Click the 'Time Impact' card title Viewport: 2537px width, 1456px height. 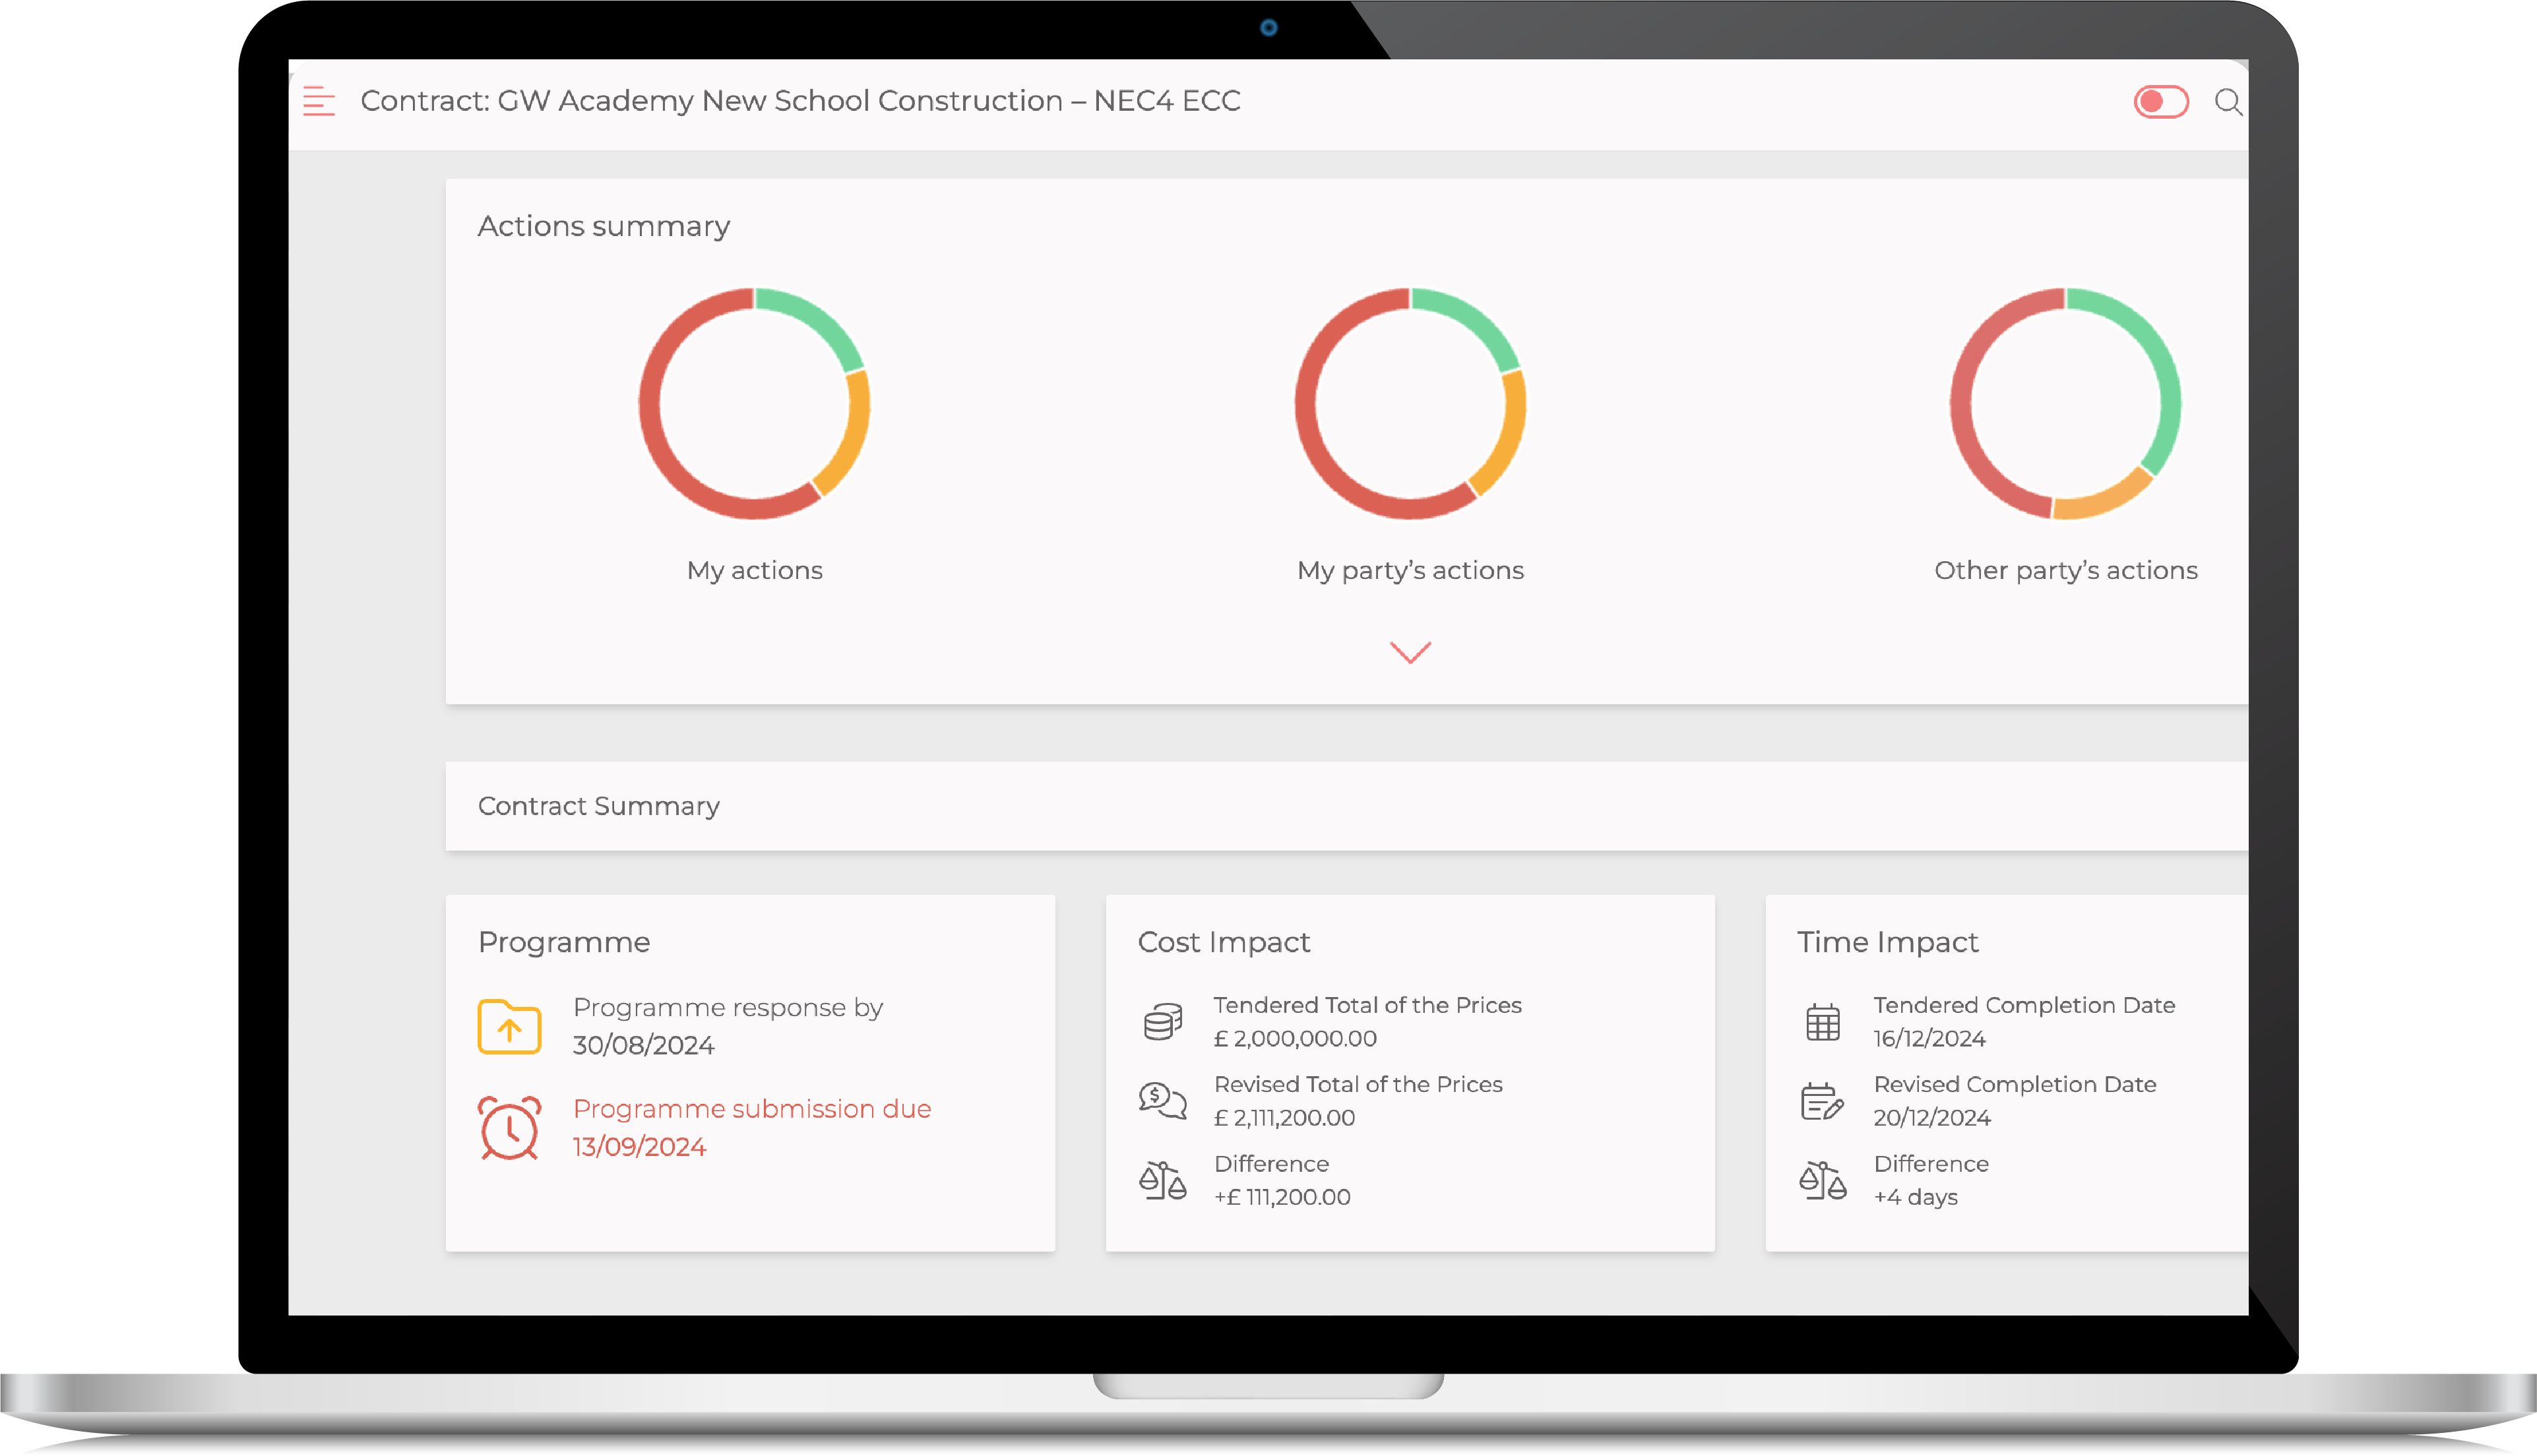[1887, 942]
